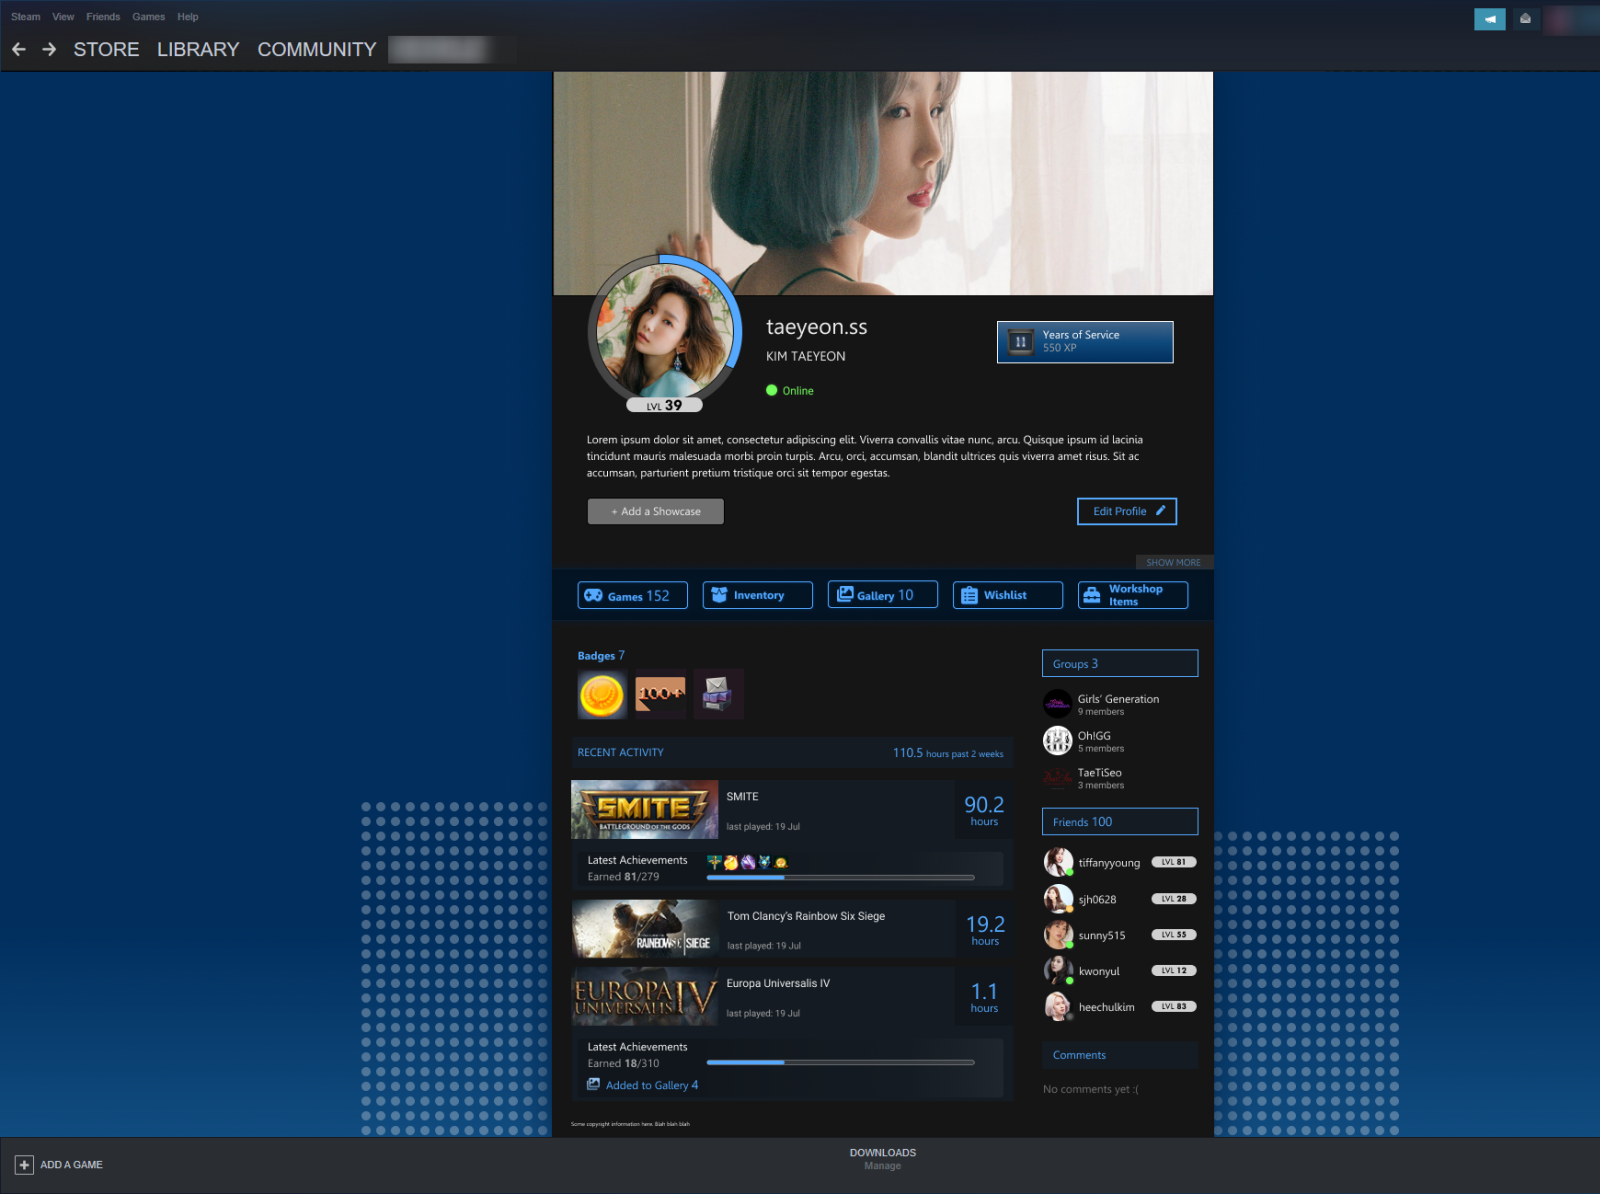The image size is (1600, 1194).
Task: Open the mail notification icon
Action: tap(1525, 18)
